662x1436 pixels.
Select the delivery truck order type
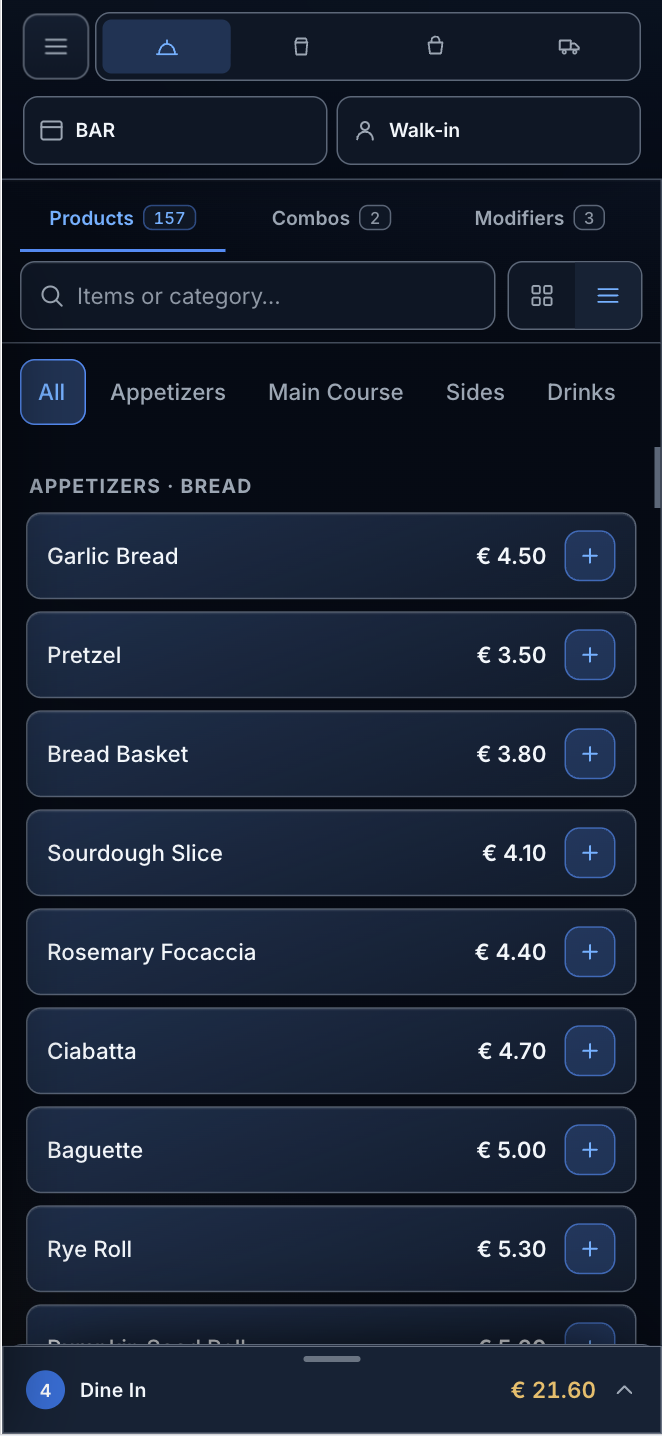click(569, 47)
